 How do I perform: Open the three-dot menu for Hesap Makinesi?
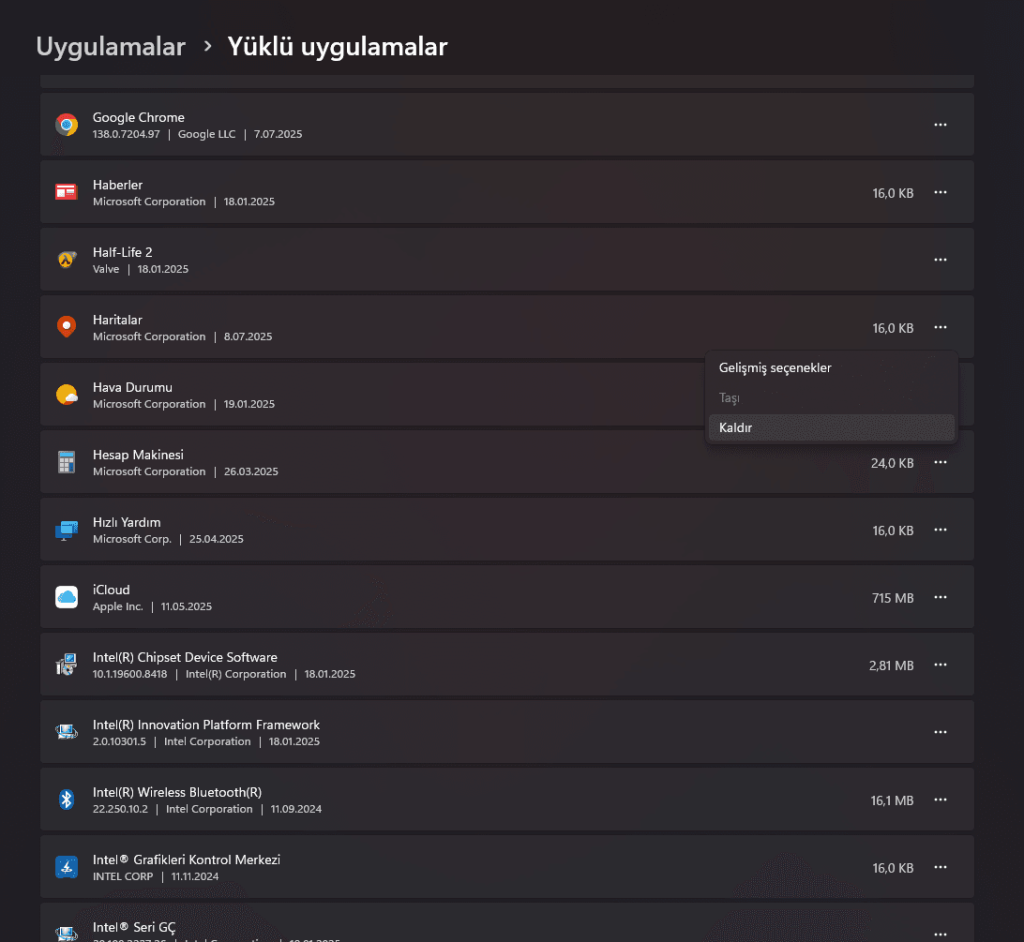pyautogui.click(x=940, y=463)
